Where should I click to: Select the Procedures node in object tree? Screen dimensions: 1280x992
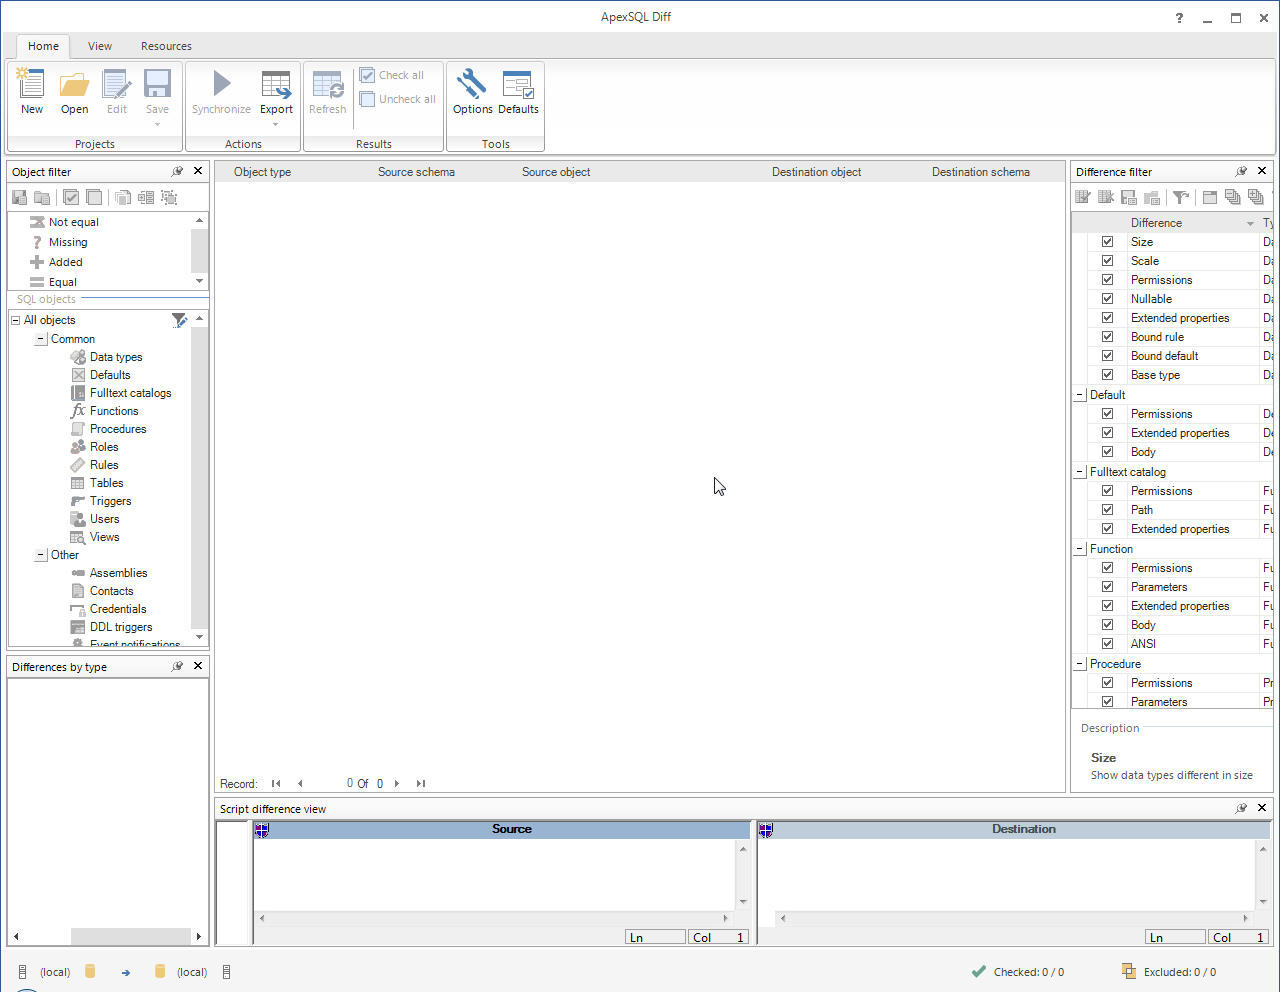(x=118, y=429)
